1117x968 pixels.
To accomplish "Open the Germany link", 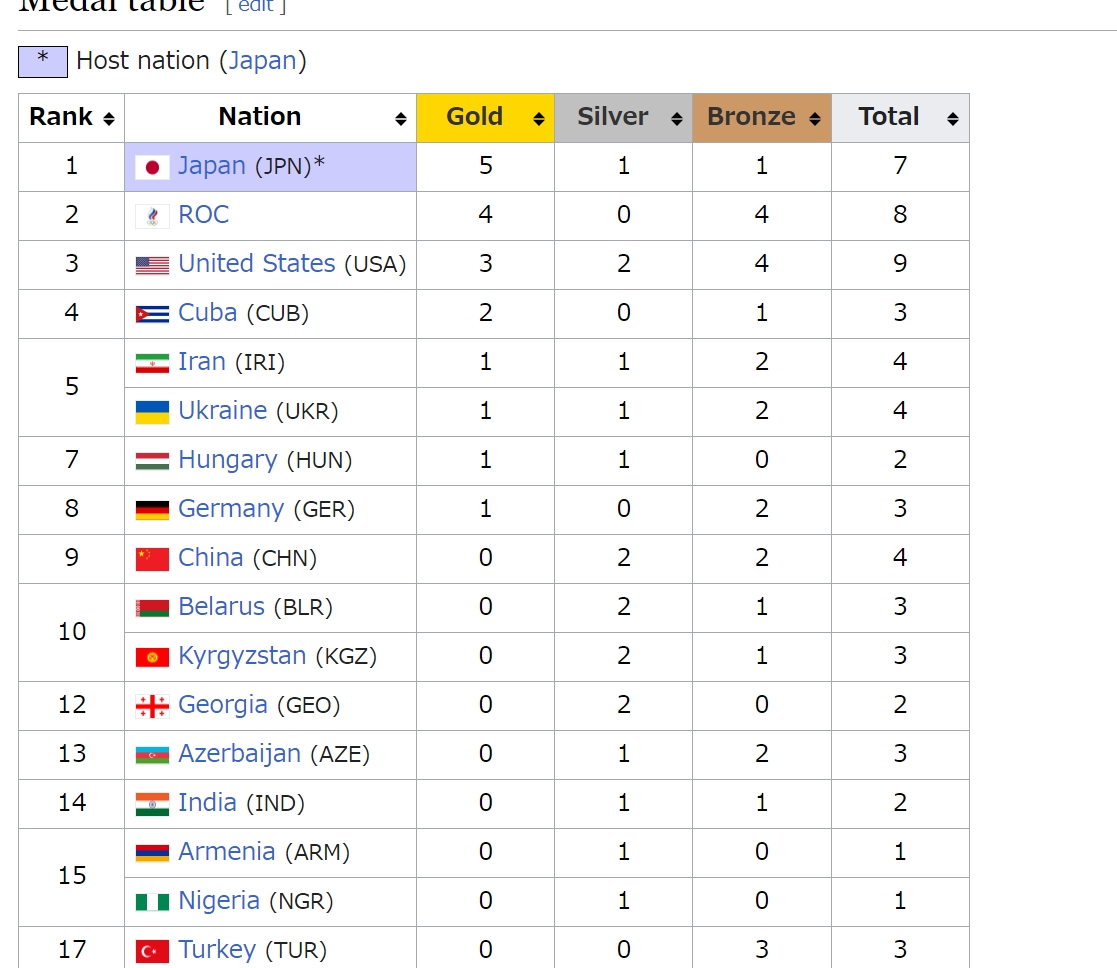I will [x=231, y=509].
